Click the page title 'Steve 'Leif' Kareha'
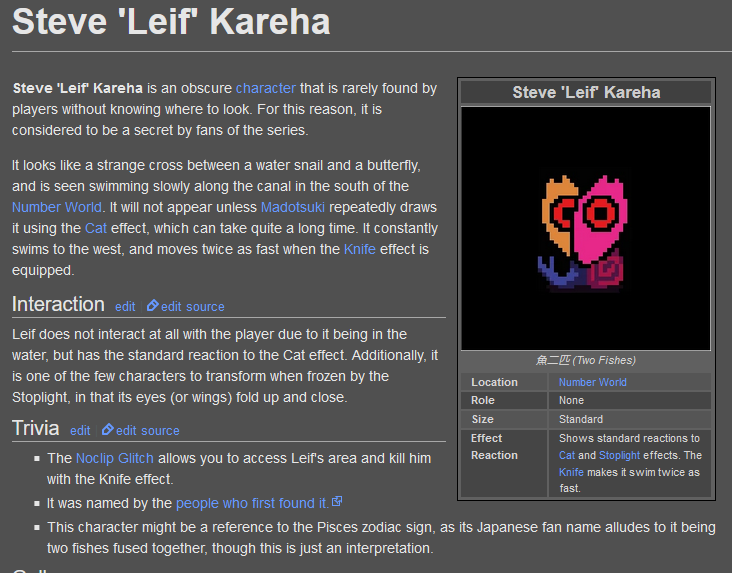The image size is (732, 573). pyautogui.click(x=171, y=21)
